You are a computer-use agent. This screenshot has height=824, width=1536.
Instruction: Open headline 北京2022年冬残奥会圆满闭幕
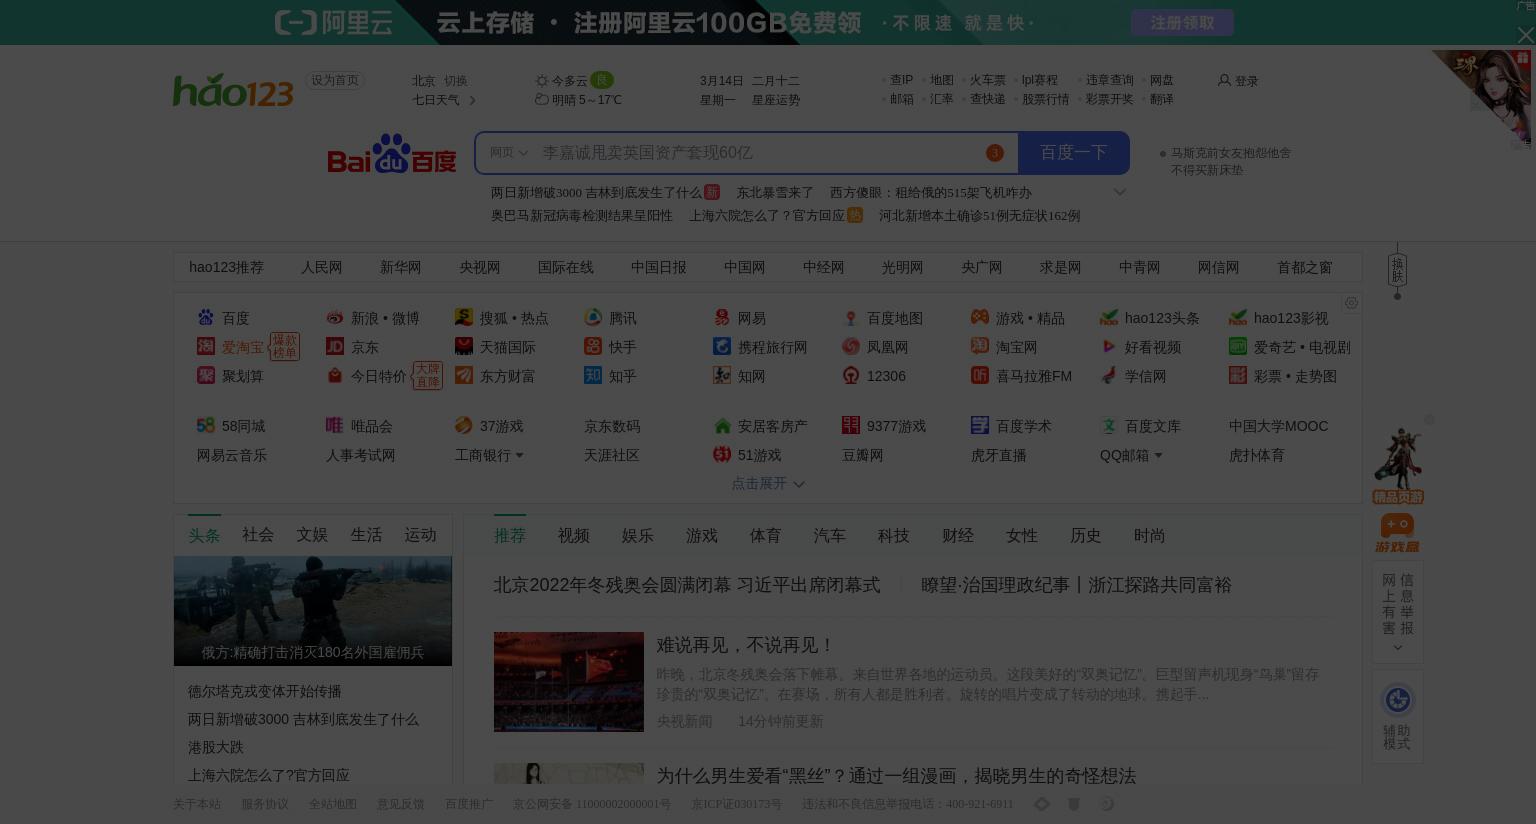click(x=687, y=585)
